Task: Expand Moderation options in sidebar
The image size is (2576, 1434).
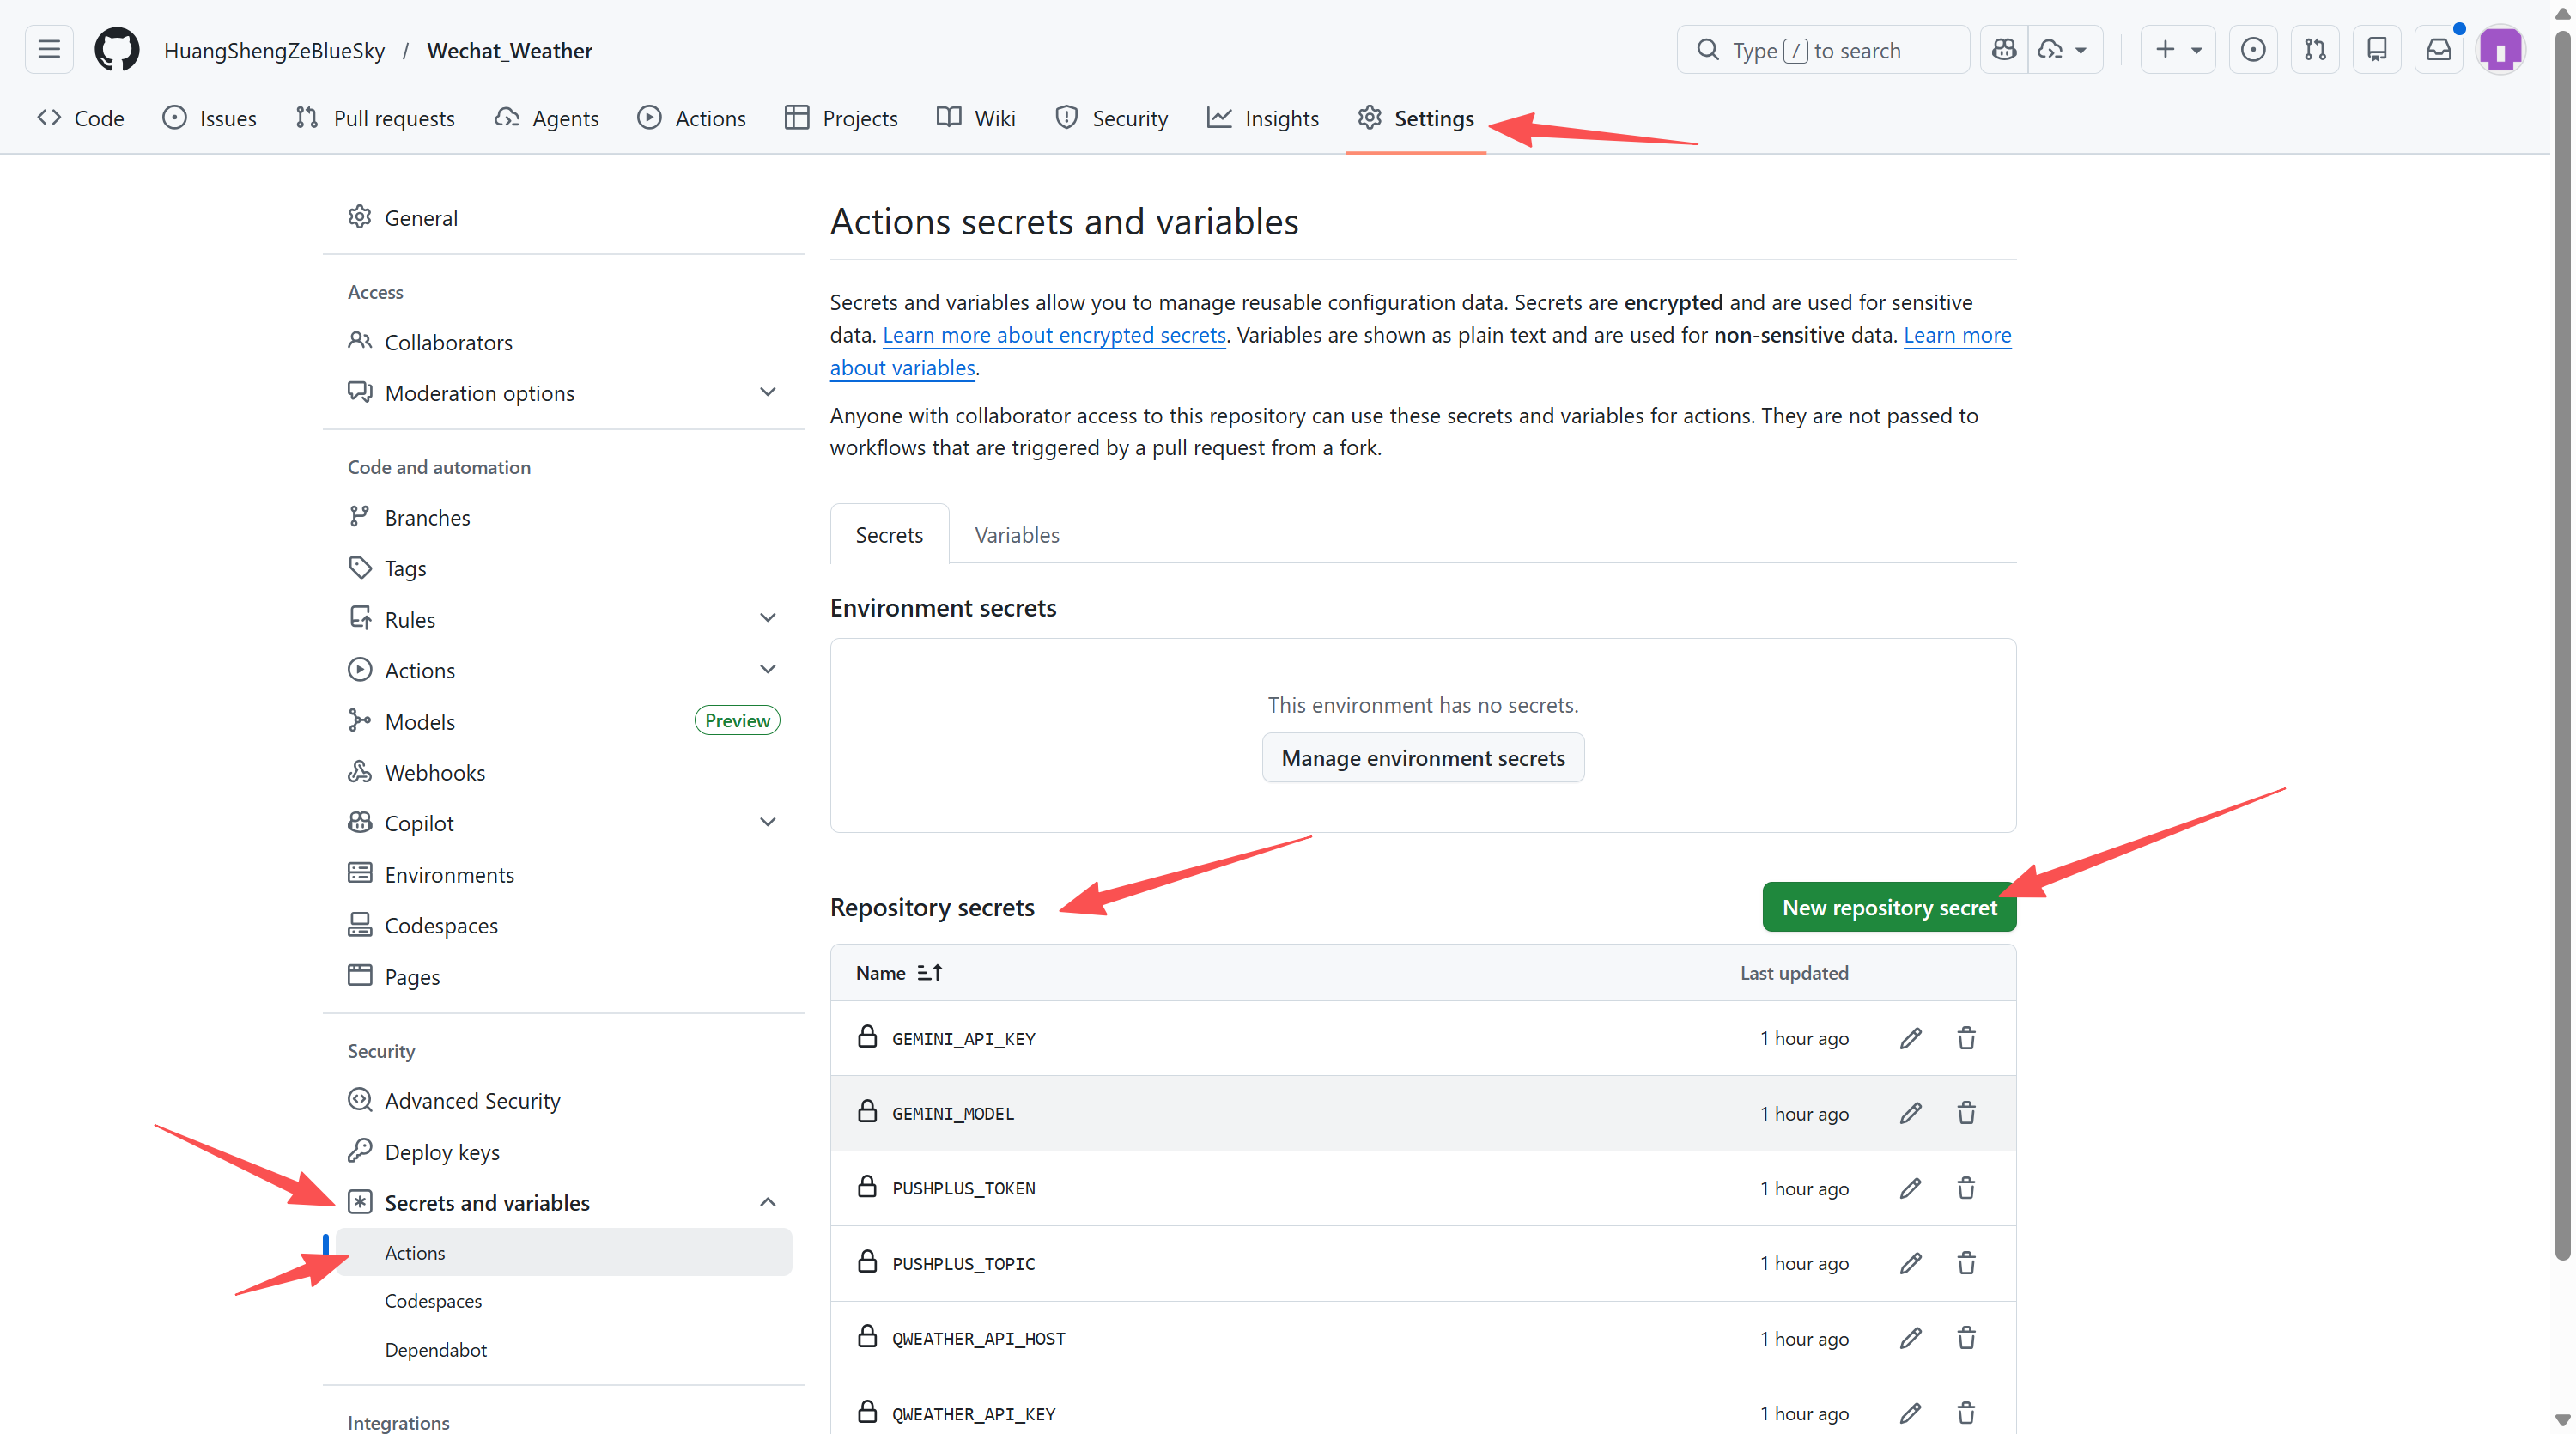Action: click(x=767, y=392)
